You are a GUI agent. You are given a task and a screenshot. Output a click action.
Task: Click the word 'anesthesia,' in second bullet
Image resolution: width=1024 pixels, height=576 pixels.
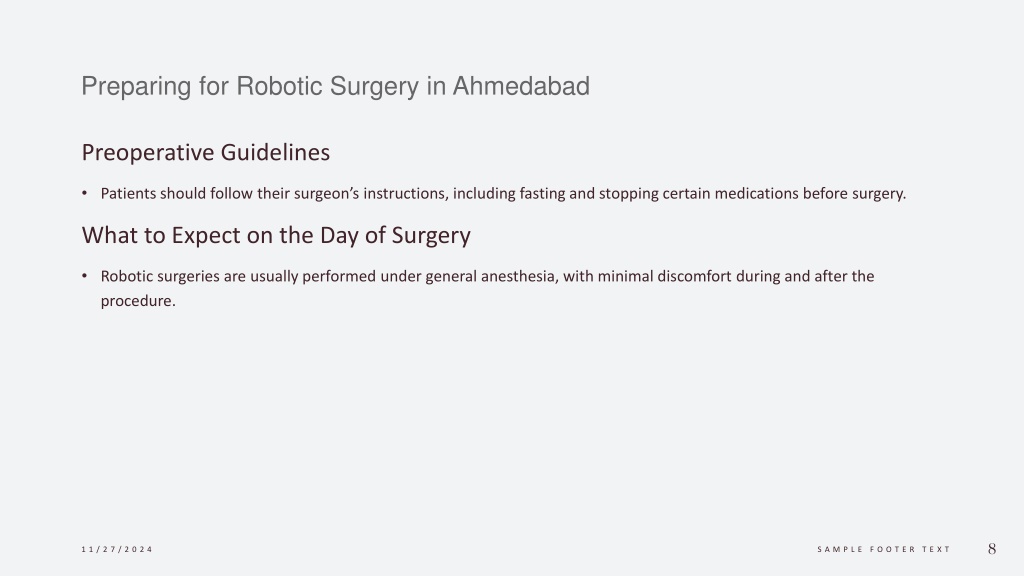click(519, 276)
